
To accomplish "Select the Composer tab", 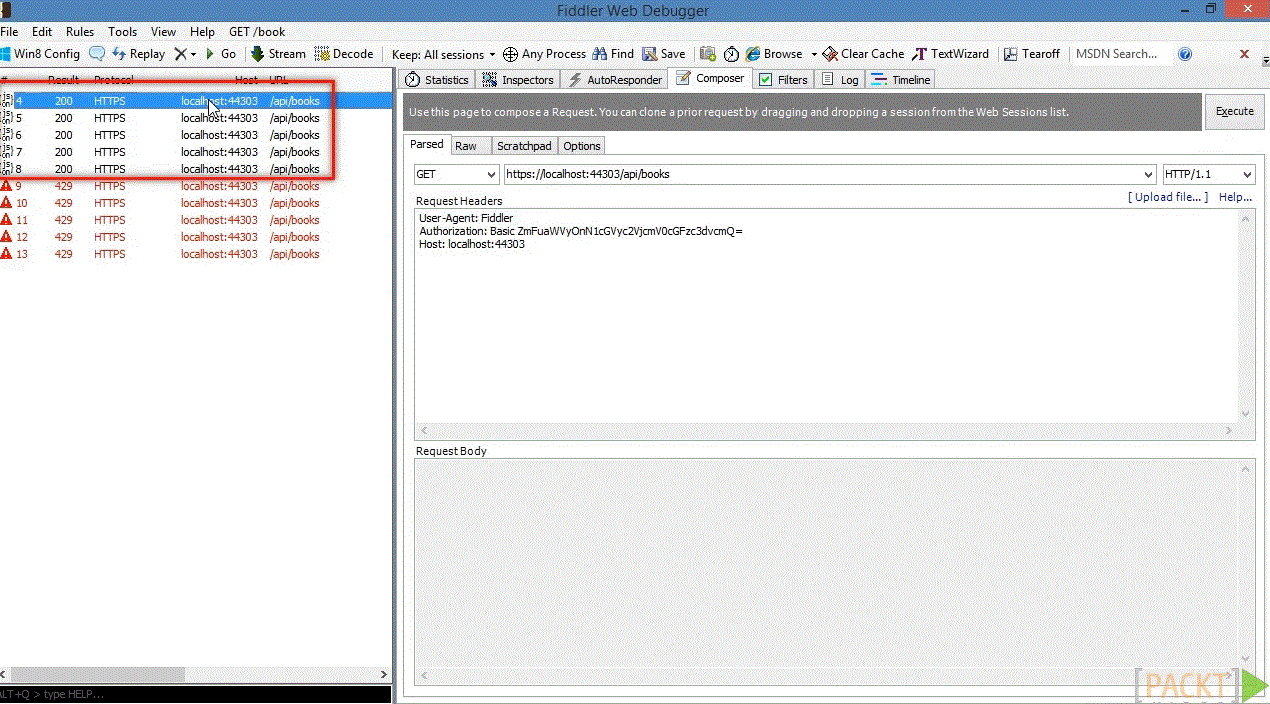I will [x=710, y=79].
